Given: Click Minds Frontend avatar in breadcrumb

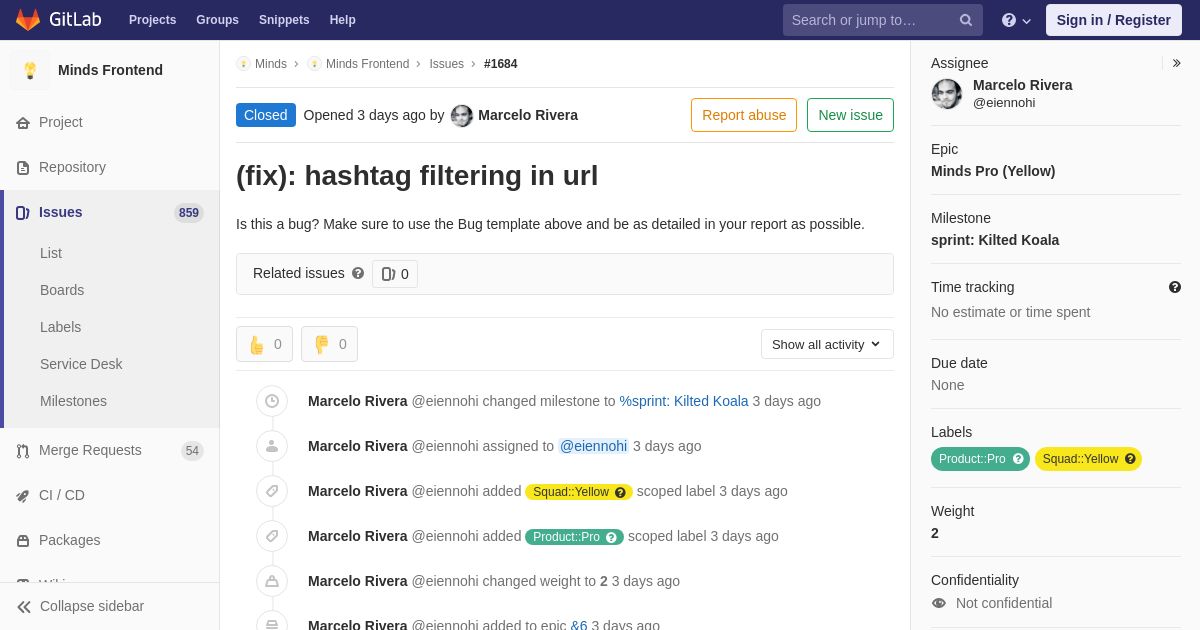Looking at the screenshot, I should pos(314,64).
